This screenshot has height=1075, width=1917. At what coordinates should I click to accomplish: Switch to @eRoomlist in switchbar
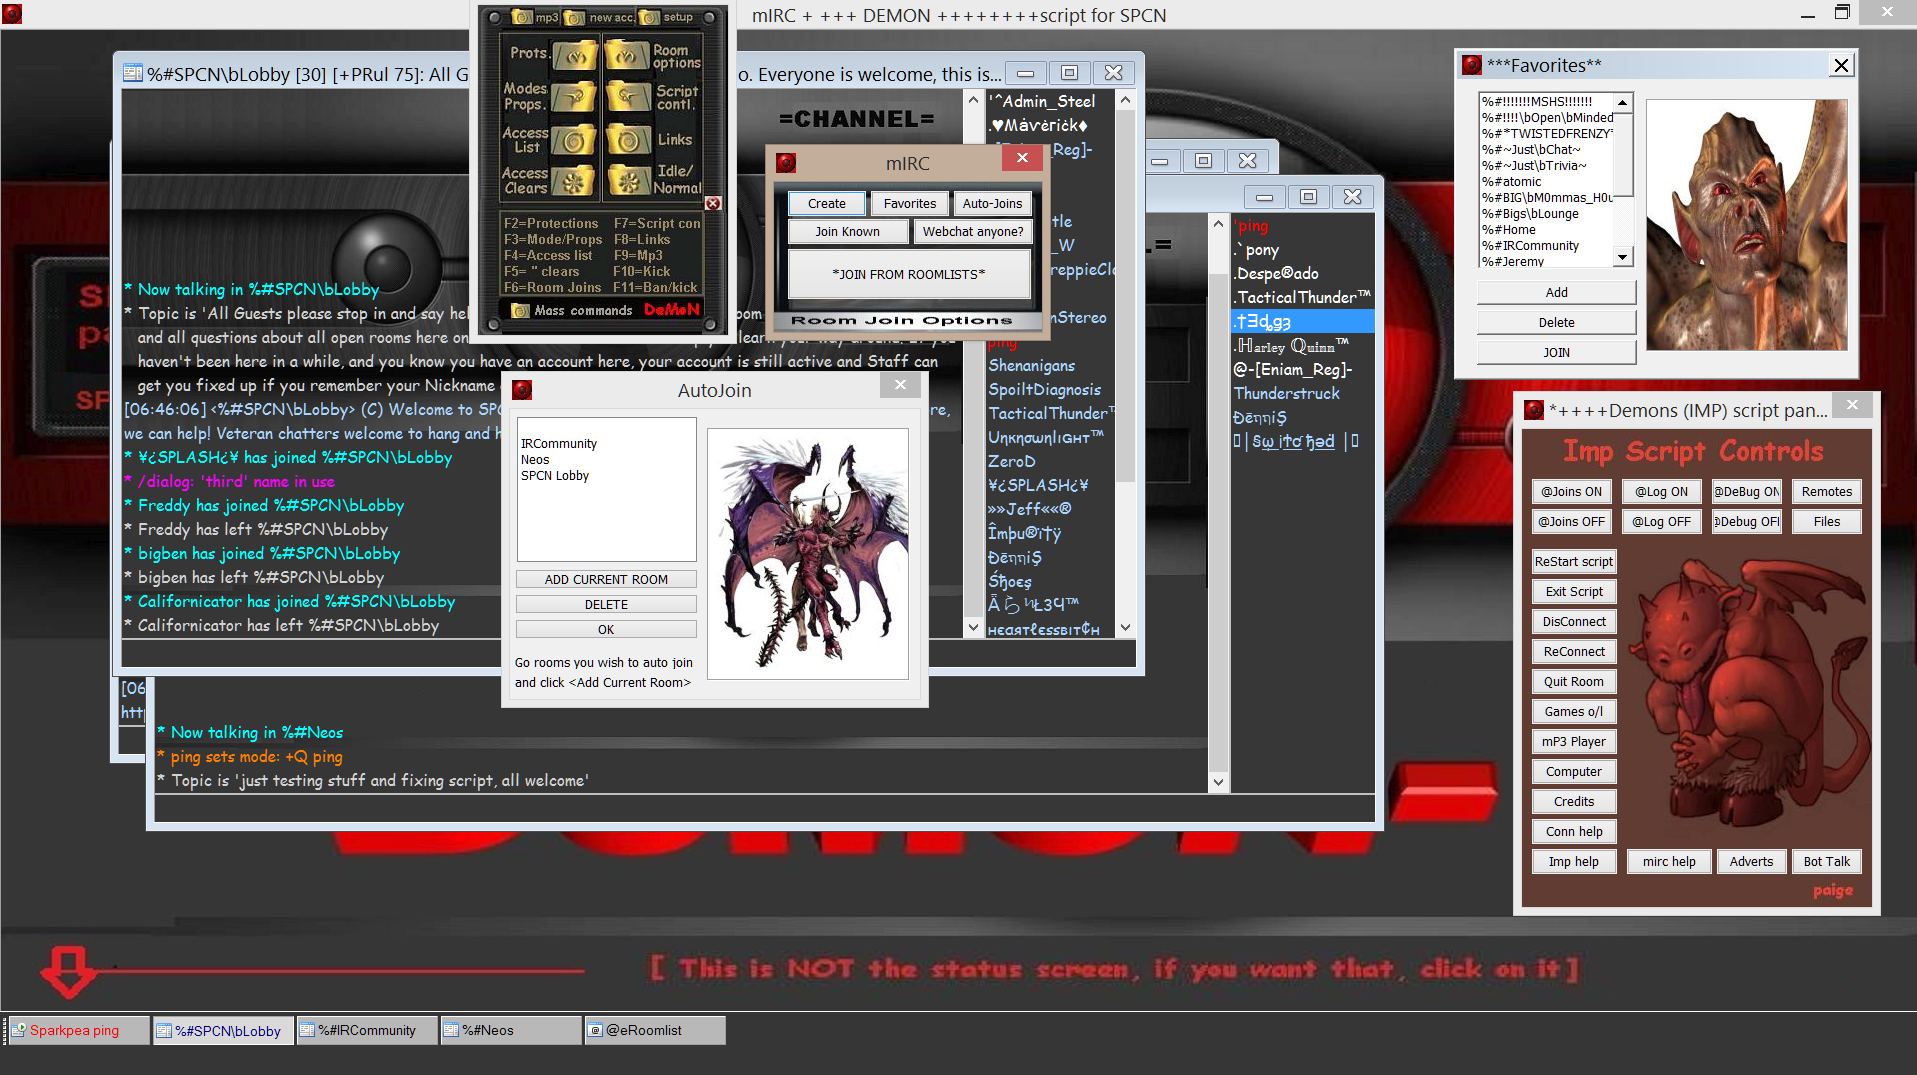coord(655,1030)
